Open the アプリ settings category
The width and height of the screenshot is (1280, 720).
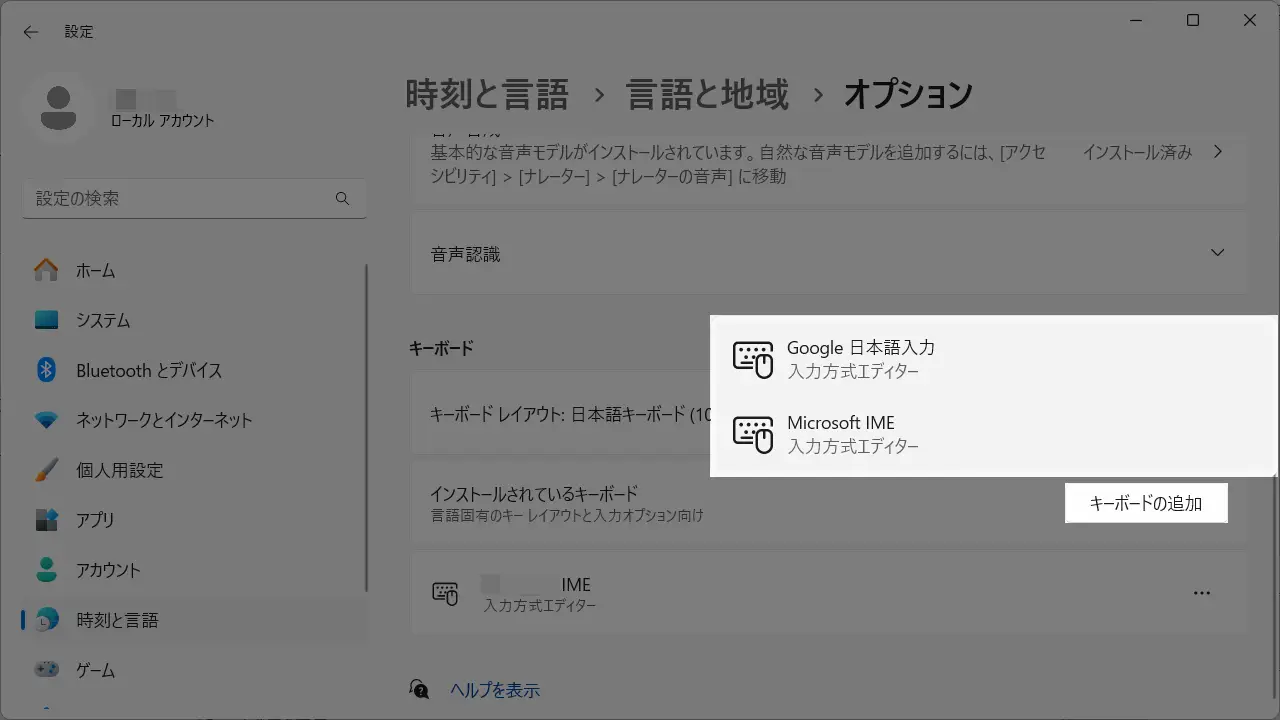click(95, 520)
